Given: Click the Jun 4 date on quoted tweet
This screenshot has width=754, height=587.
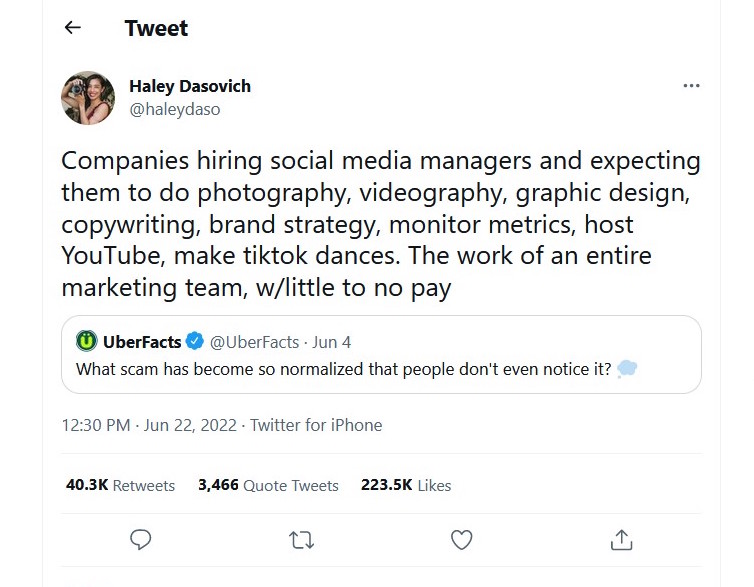Looking at the screenshot, I should 332,342.
